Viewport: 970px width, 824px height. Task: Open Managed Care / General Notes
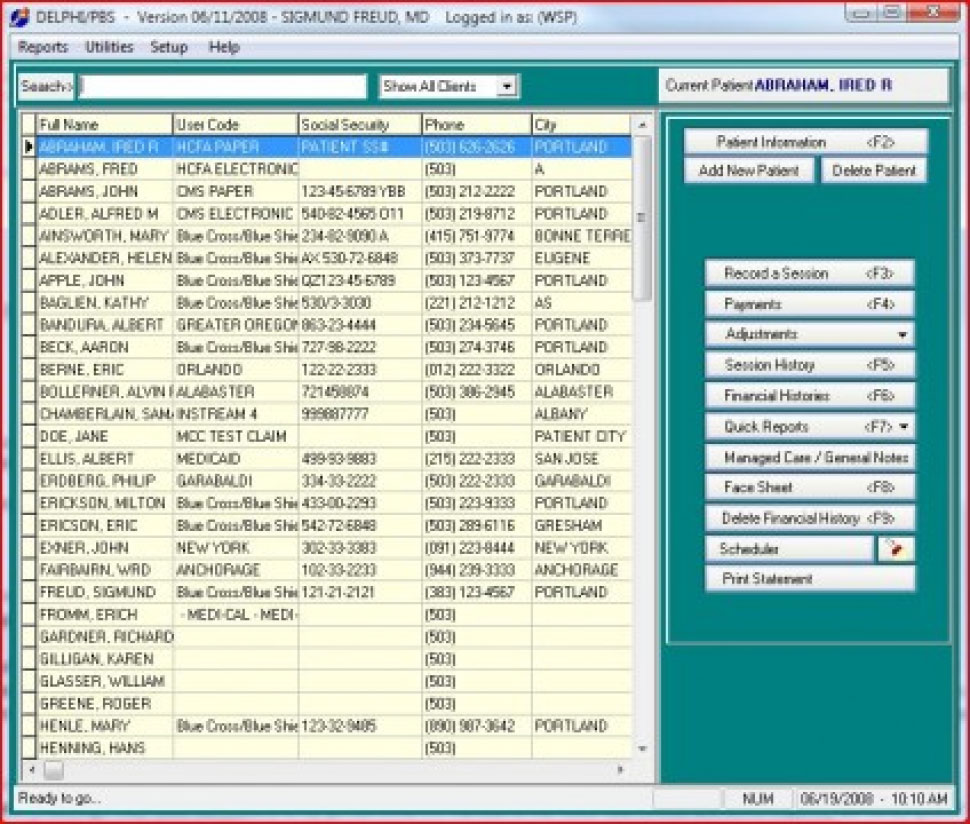point(809,457)
